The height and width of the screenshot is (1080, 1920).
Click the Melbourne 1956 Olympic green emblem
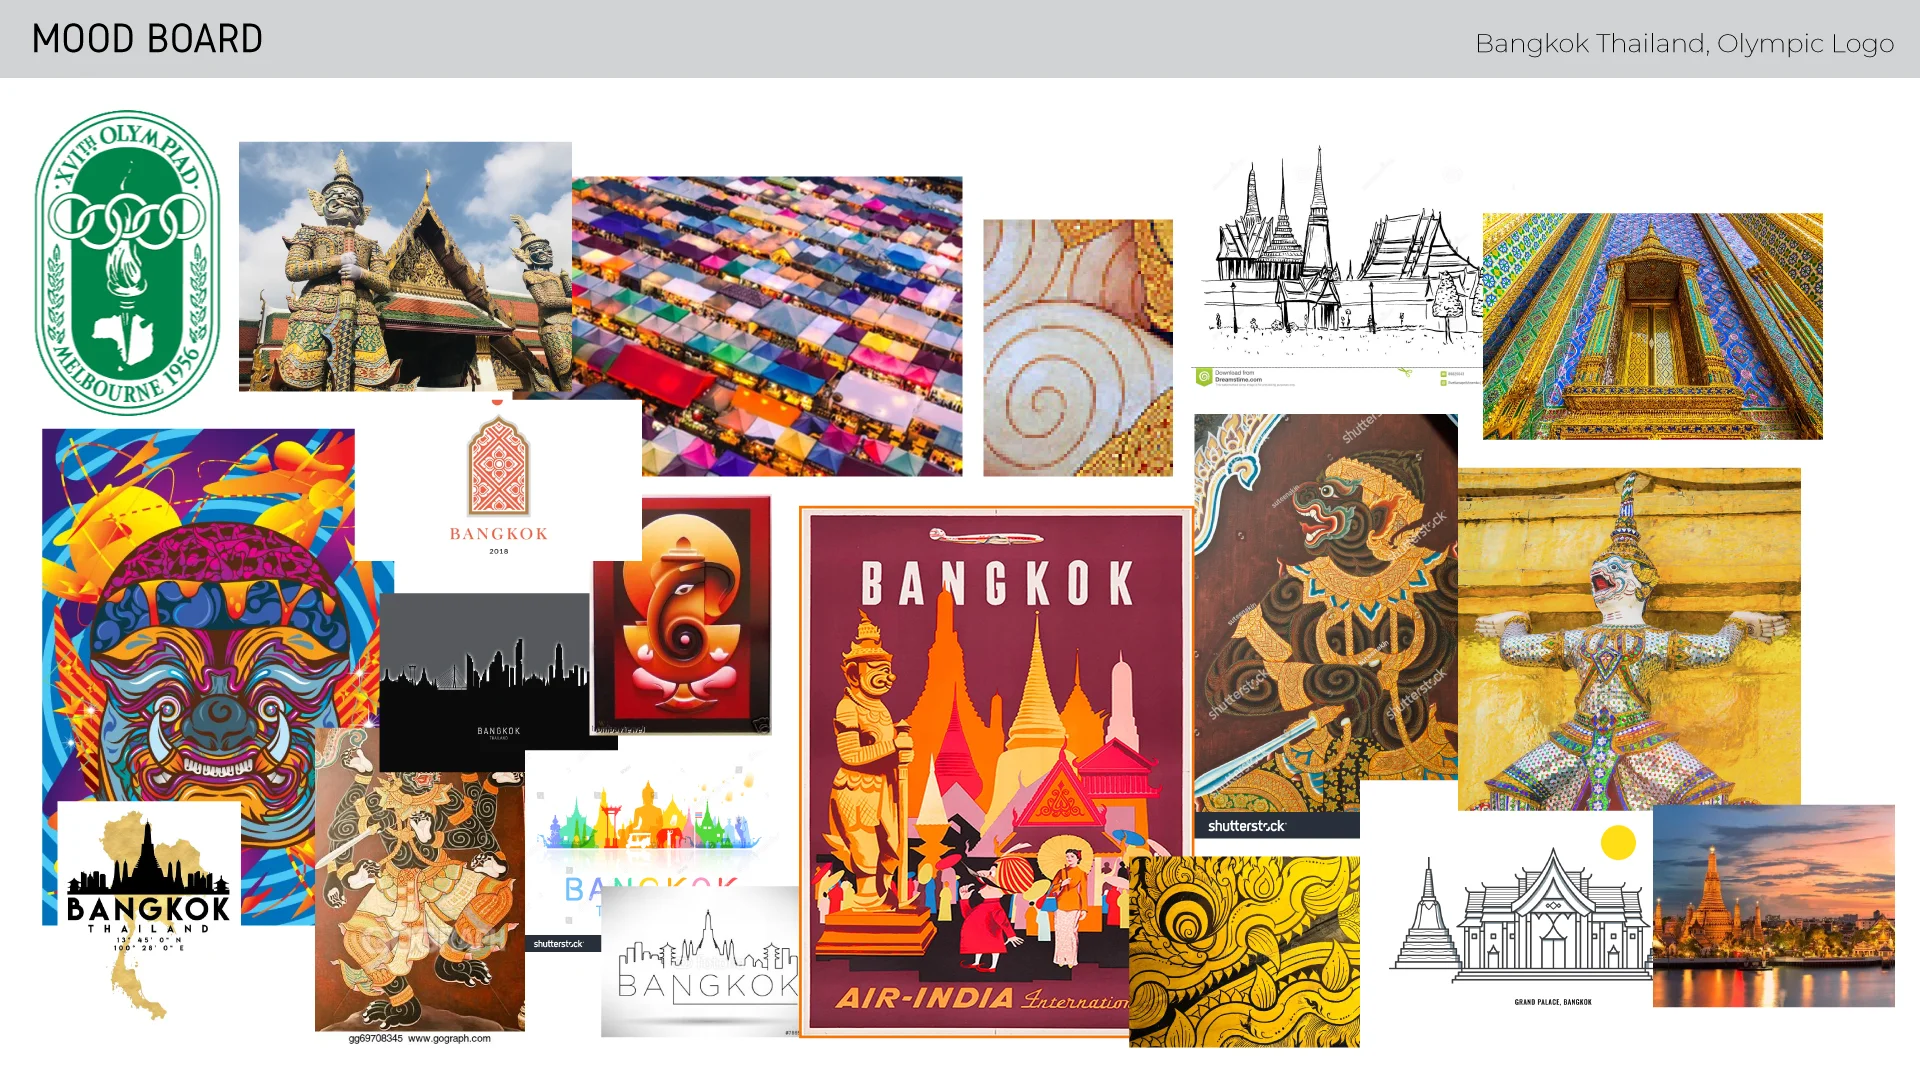tap(127, 262)
